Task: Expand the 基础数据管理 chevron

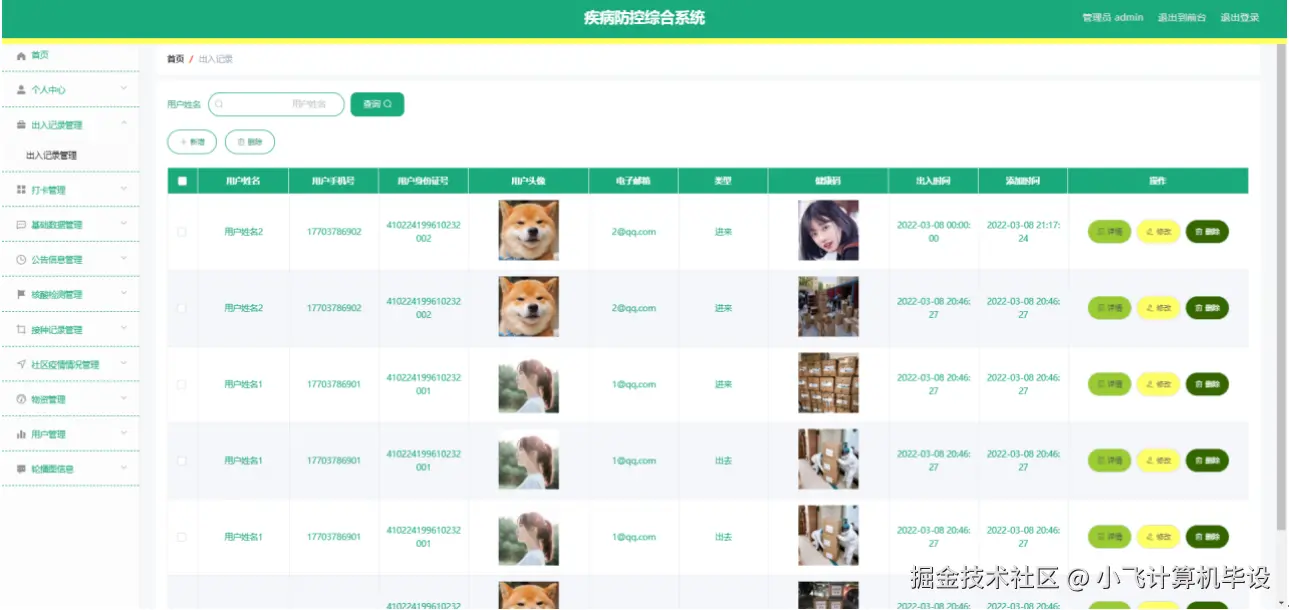Action: point(124,224)
